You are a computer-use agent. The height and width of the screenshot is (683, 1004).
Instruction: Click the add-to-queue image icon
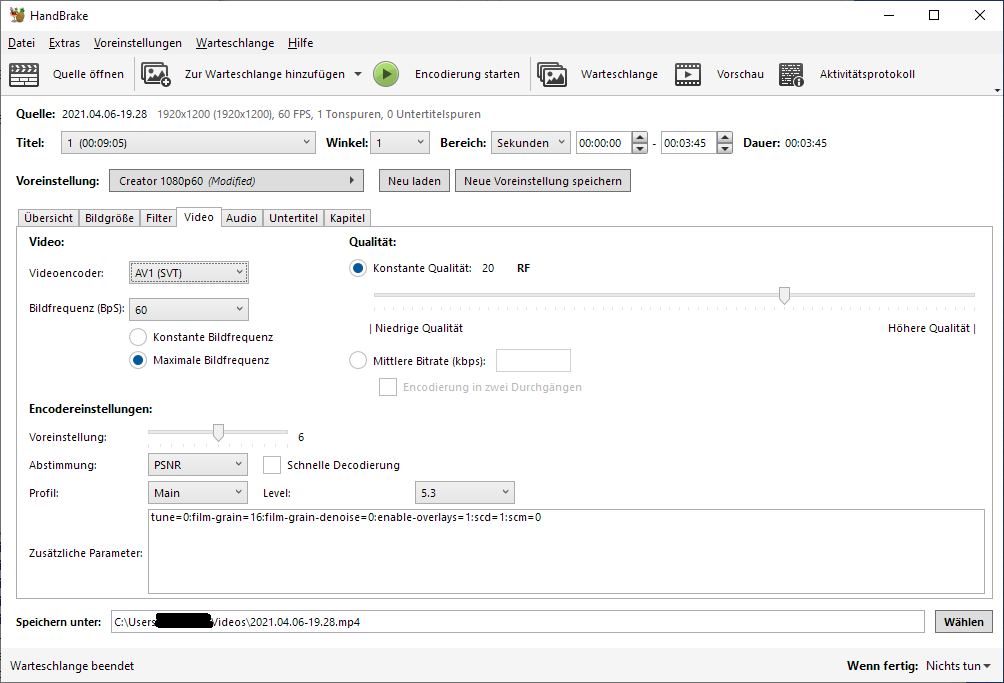tap(156, 74)
